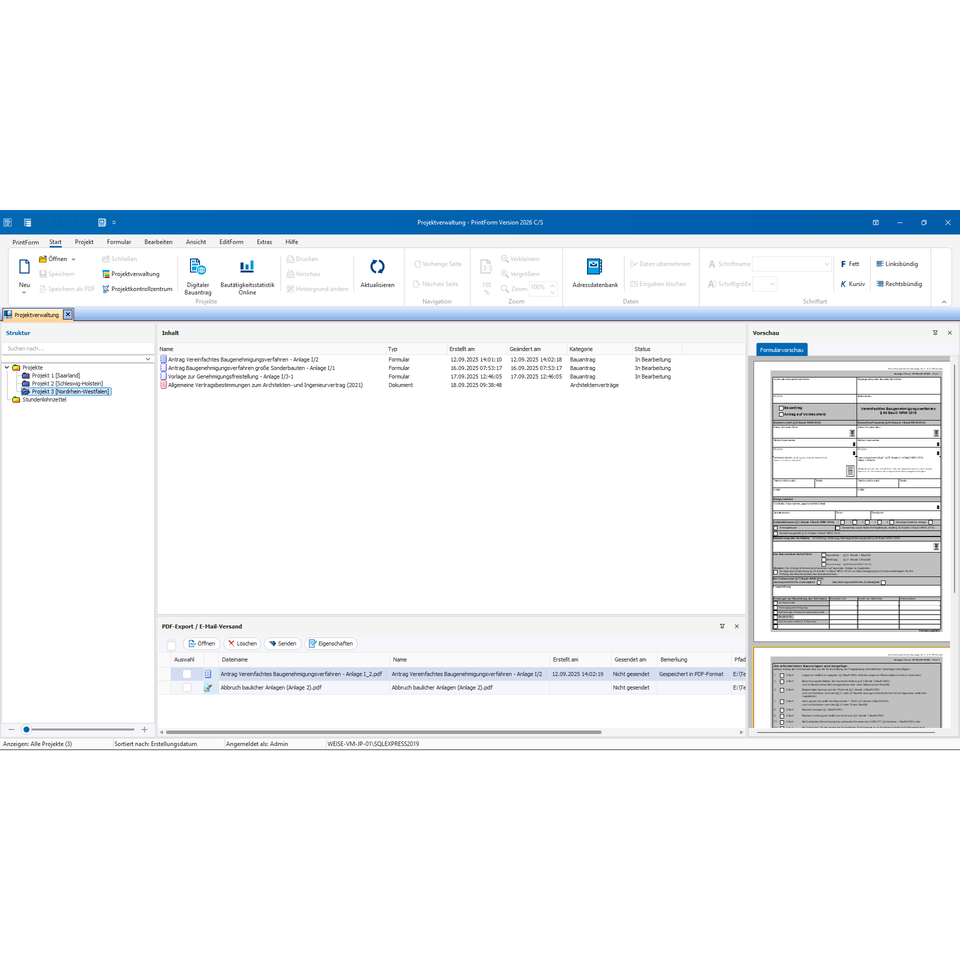Click the list view icon in title bar

pos(28,222)
